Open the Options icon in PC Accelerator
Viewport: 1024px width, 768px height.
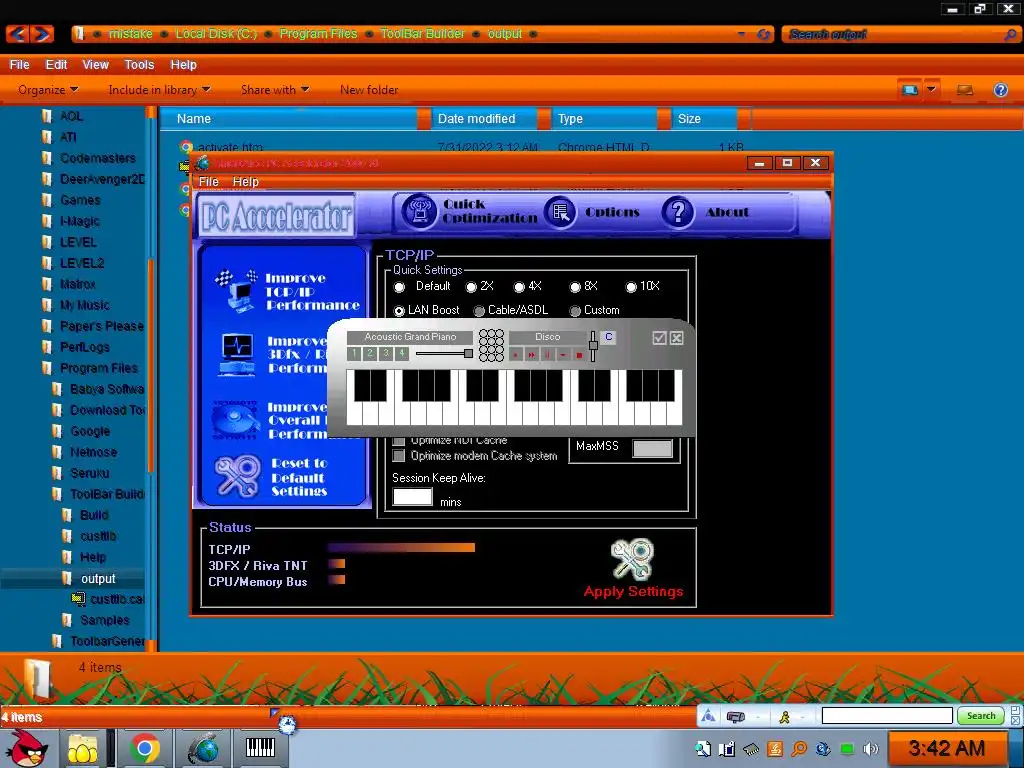tap(560, 212)
